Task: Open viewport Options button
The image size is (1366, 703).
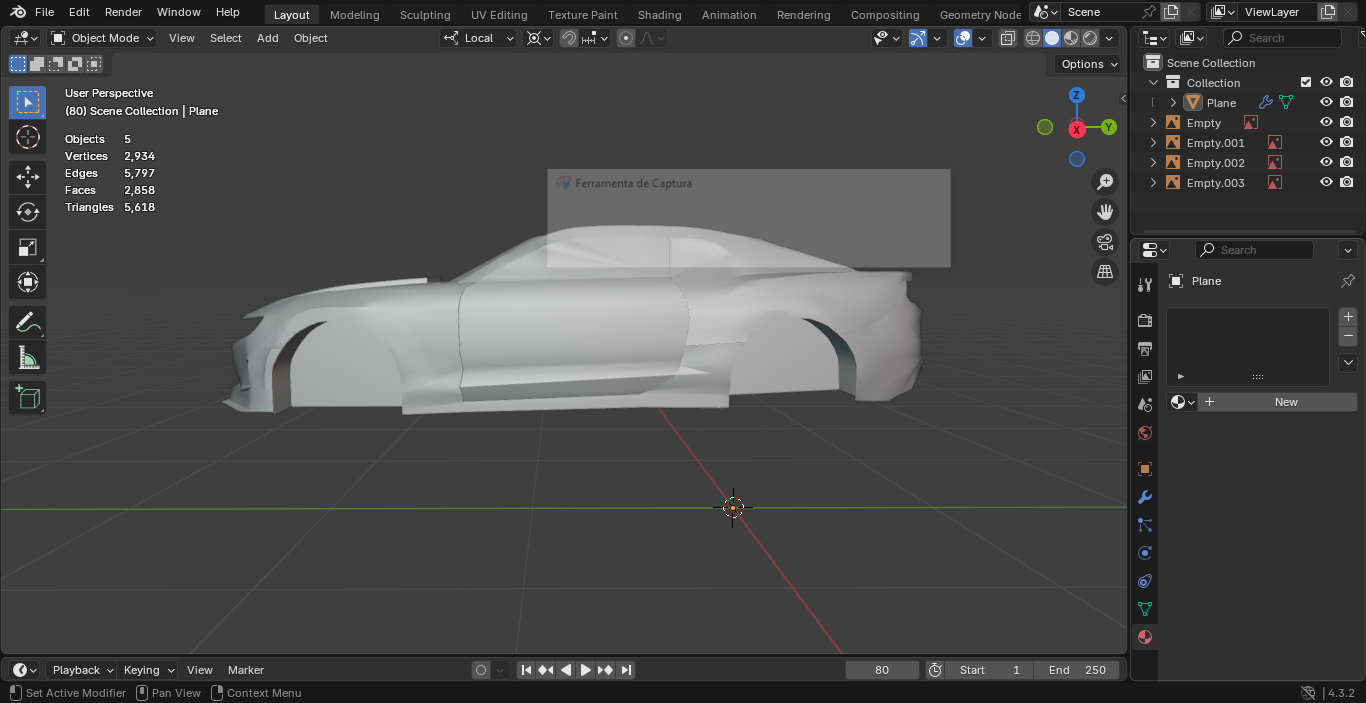Action: click(1089, 64)
